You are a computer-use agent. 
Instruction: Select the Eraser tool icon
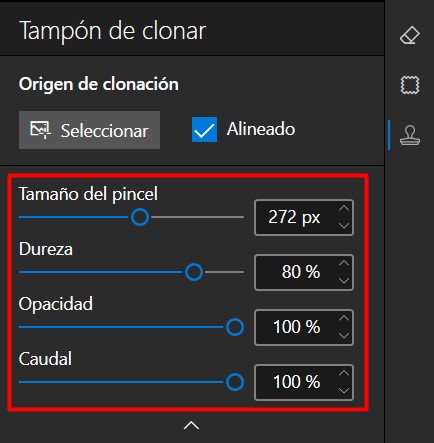pos(410,35)
